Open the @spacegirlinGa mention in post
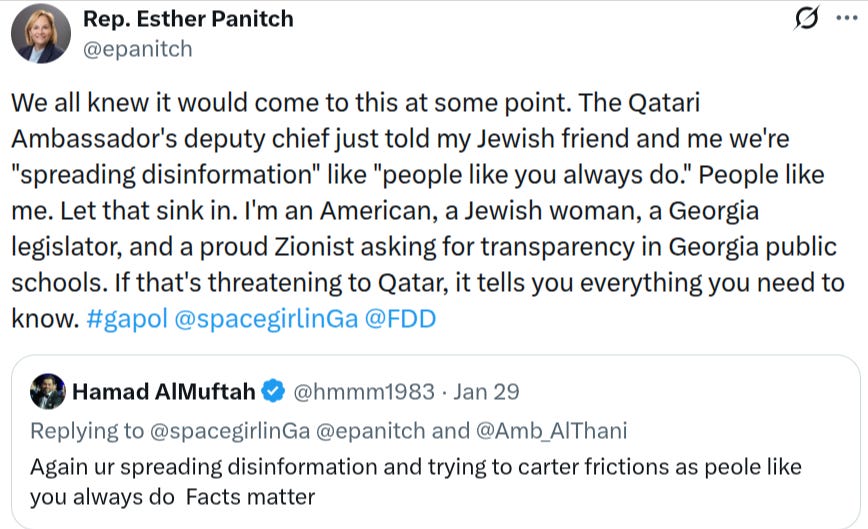Viewport: 868px width, 529px height. pos(266,319)
